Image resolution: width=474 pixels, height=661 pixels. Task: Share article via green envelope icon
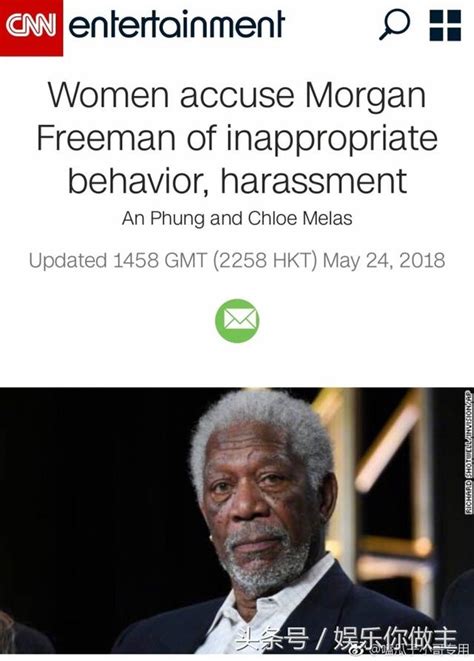237,320
